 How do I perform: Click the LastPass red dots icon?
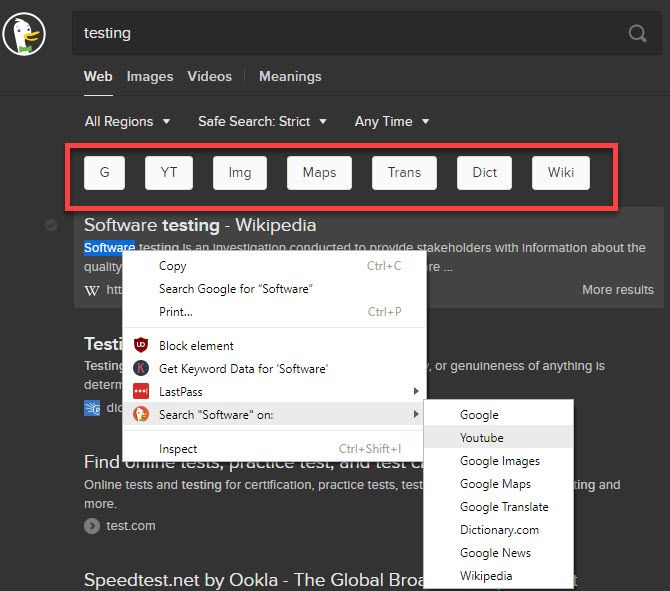pos(141,391)
